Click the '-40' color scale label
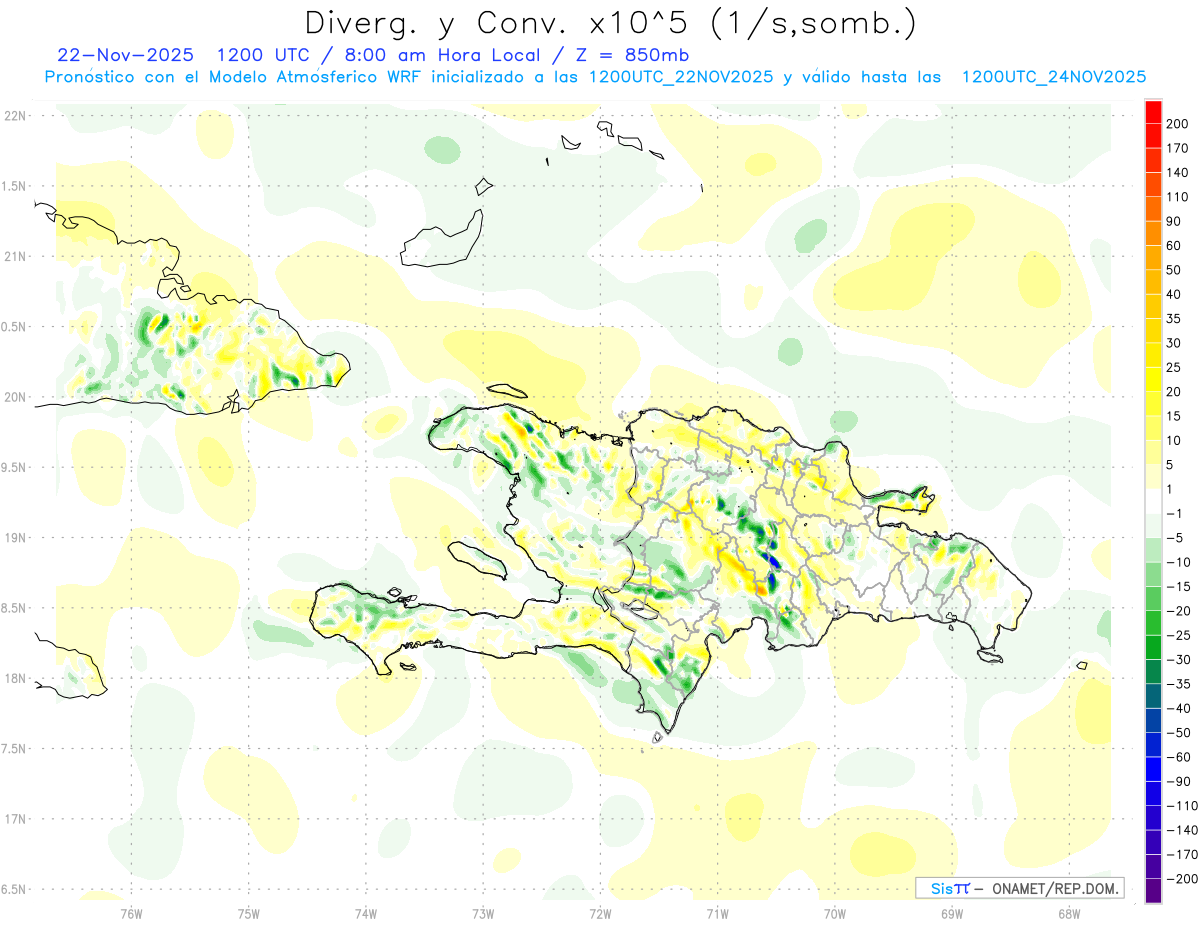Screen dimensions: 1200x927 [x=1178, y=708]
